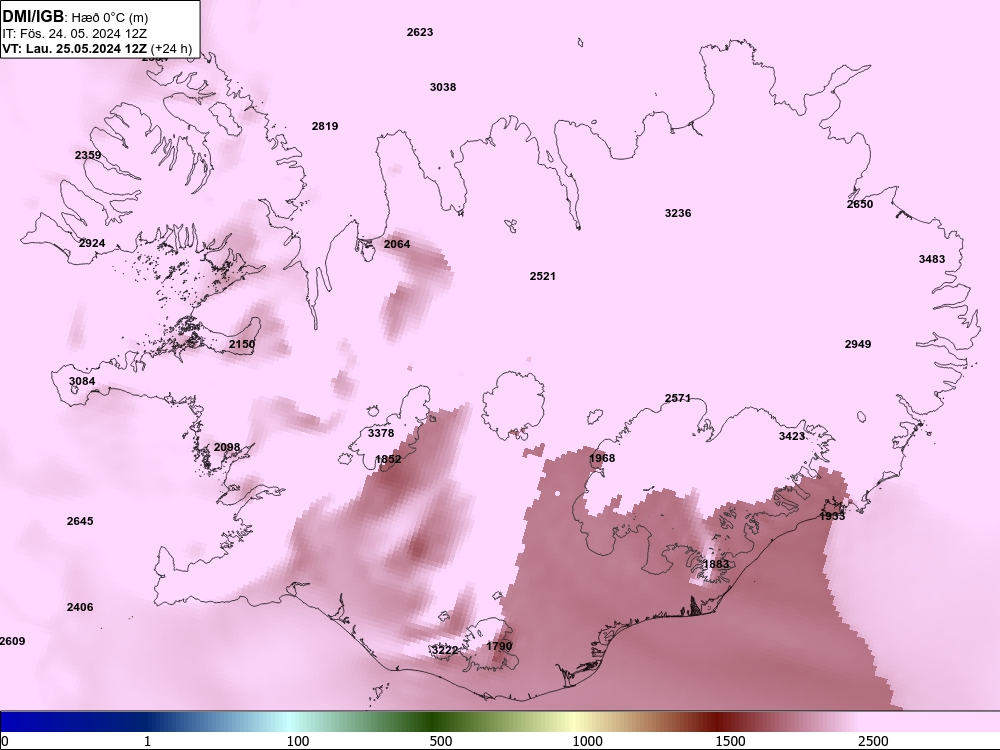Click the 2150 value label
The width and height of the screenshot is (1000, 750).
242,344
